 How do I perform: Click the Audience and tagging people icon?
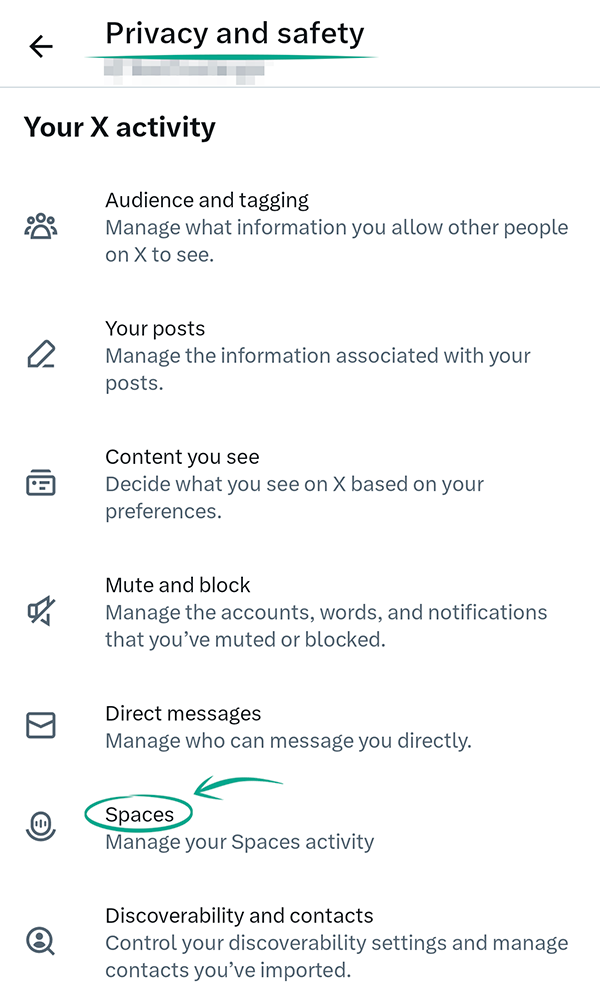click(x=41, y=227)
